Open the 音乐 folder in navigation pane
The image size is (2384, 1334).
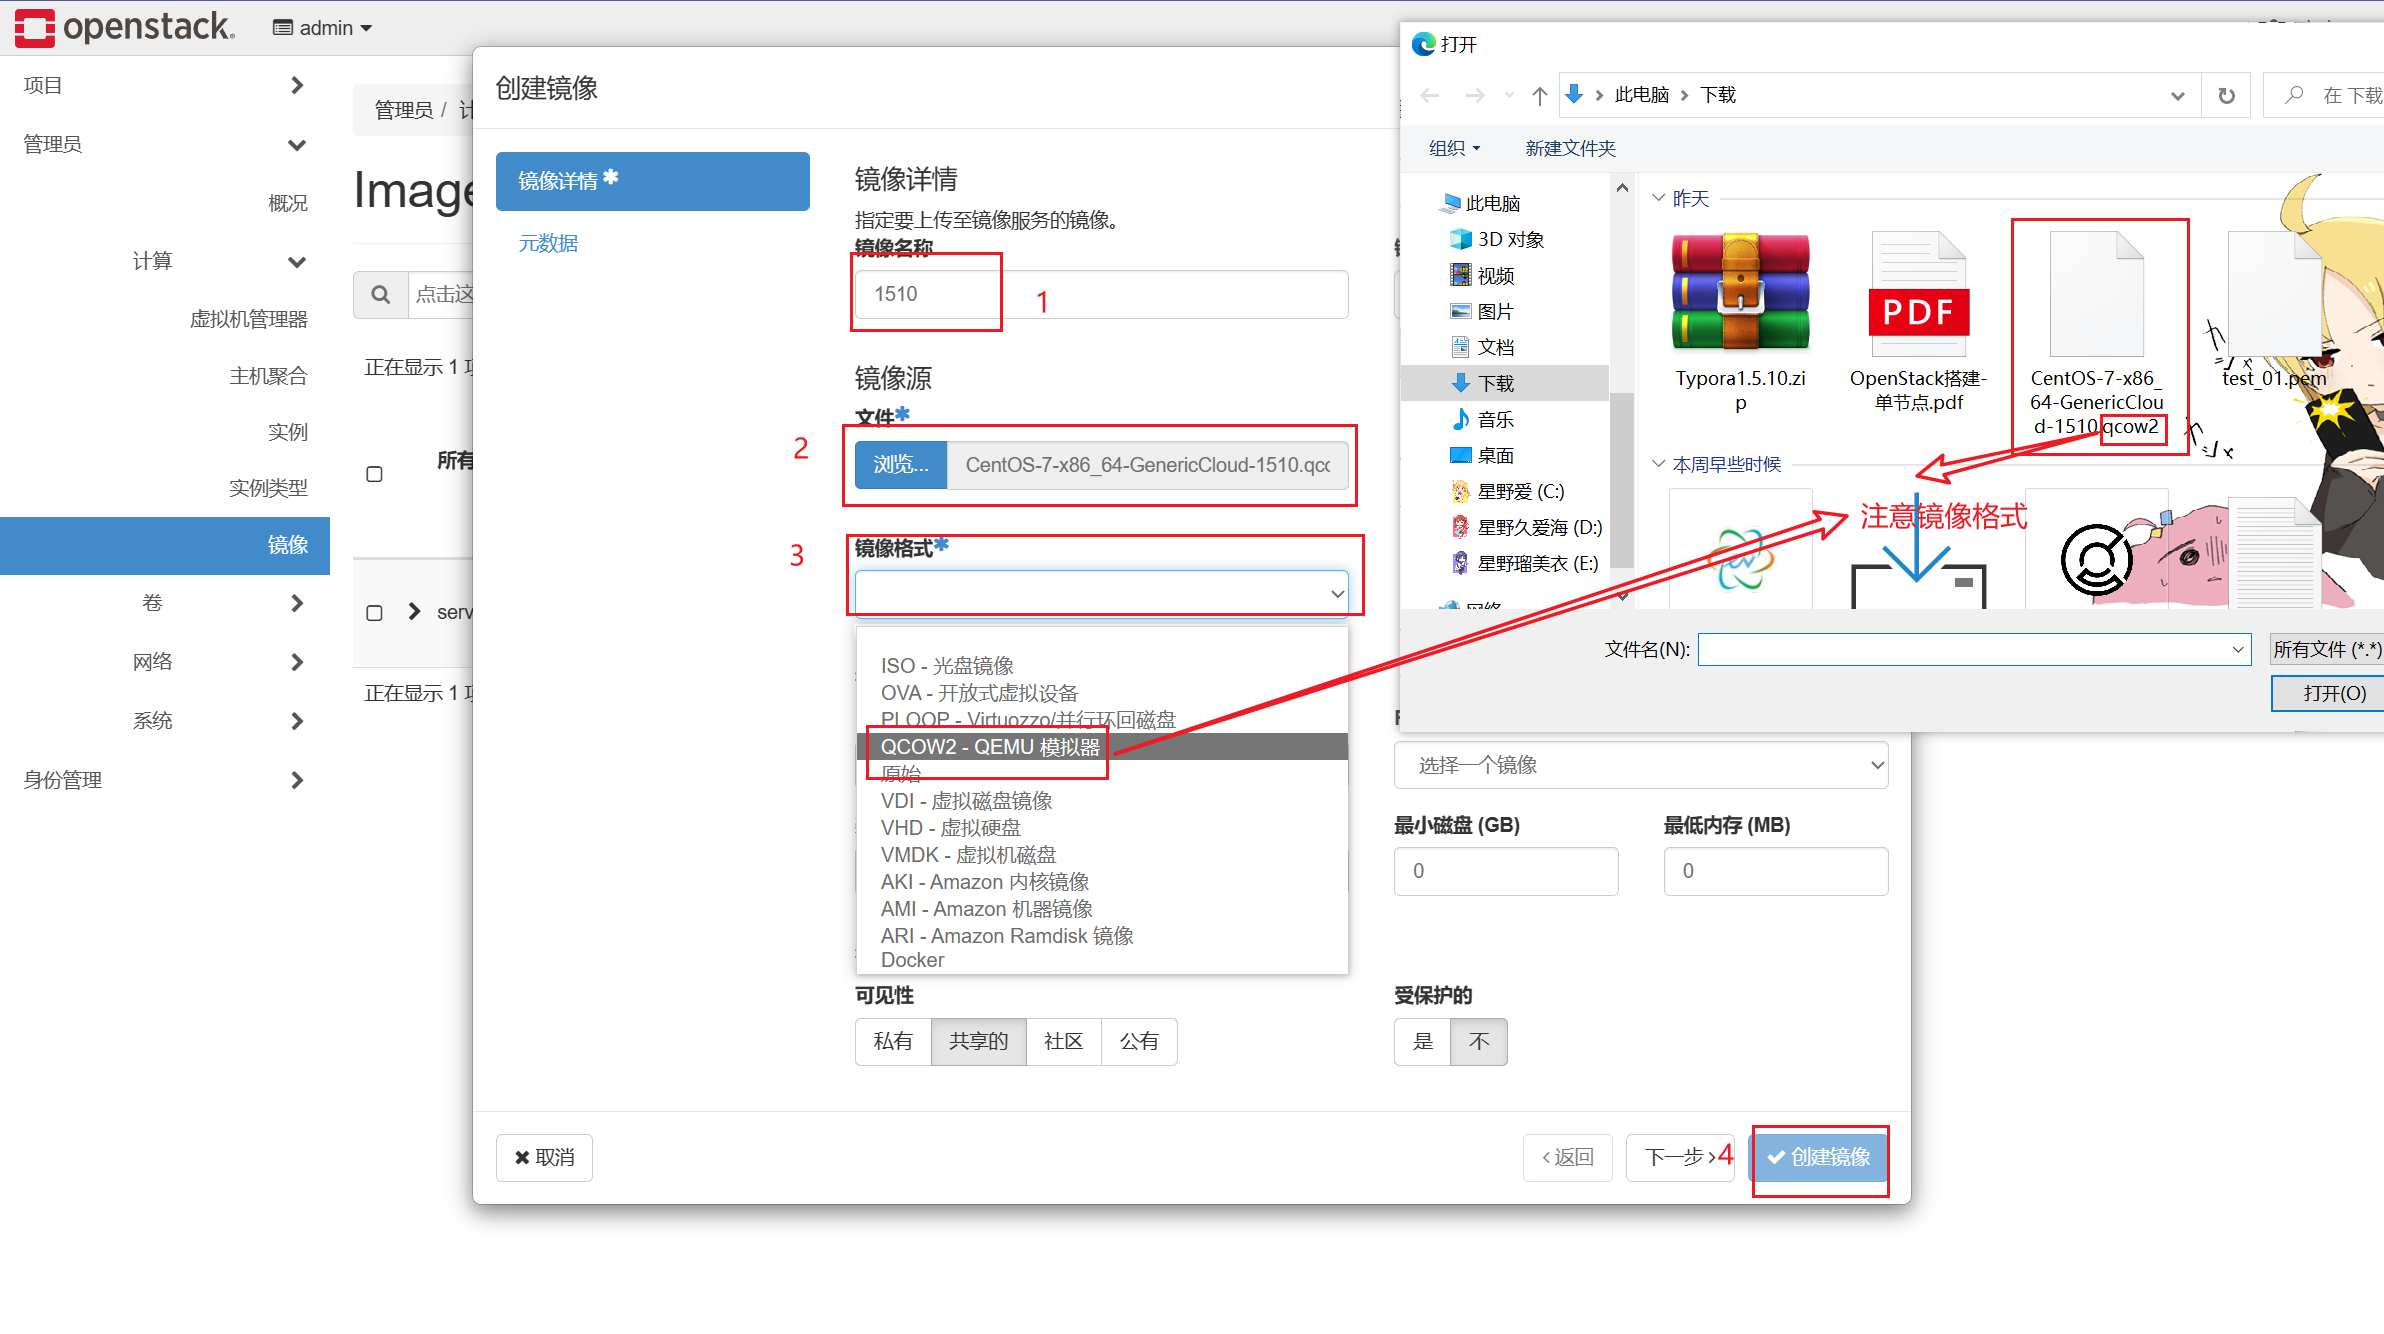coord(1495,419)
